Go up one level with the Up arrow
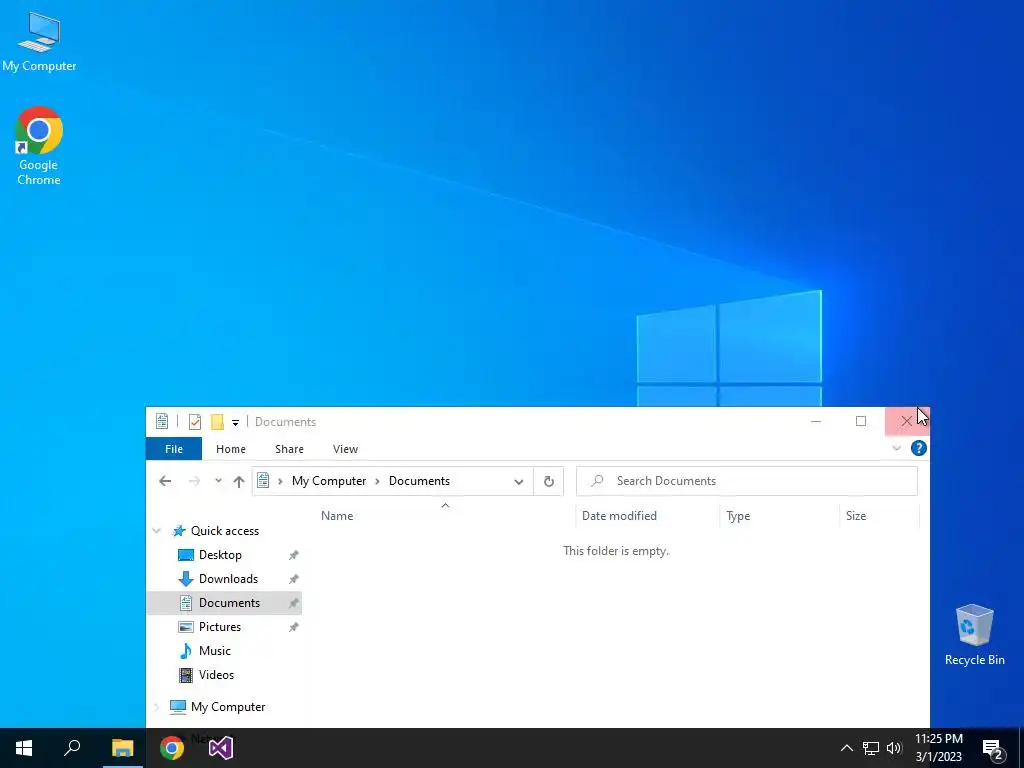The width and height of the screenshot is (1024, 768). coord(238,481)
